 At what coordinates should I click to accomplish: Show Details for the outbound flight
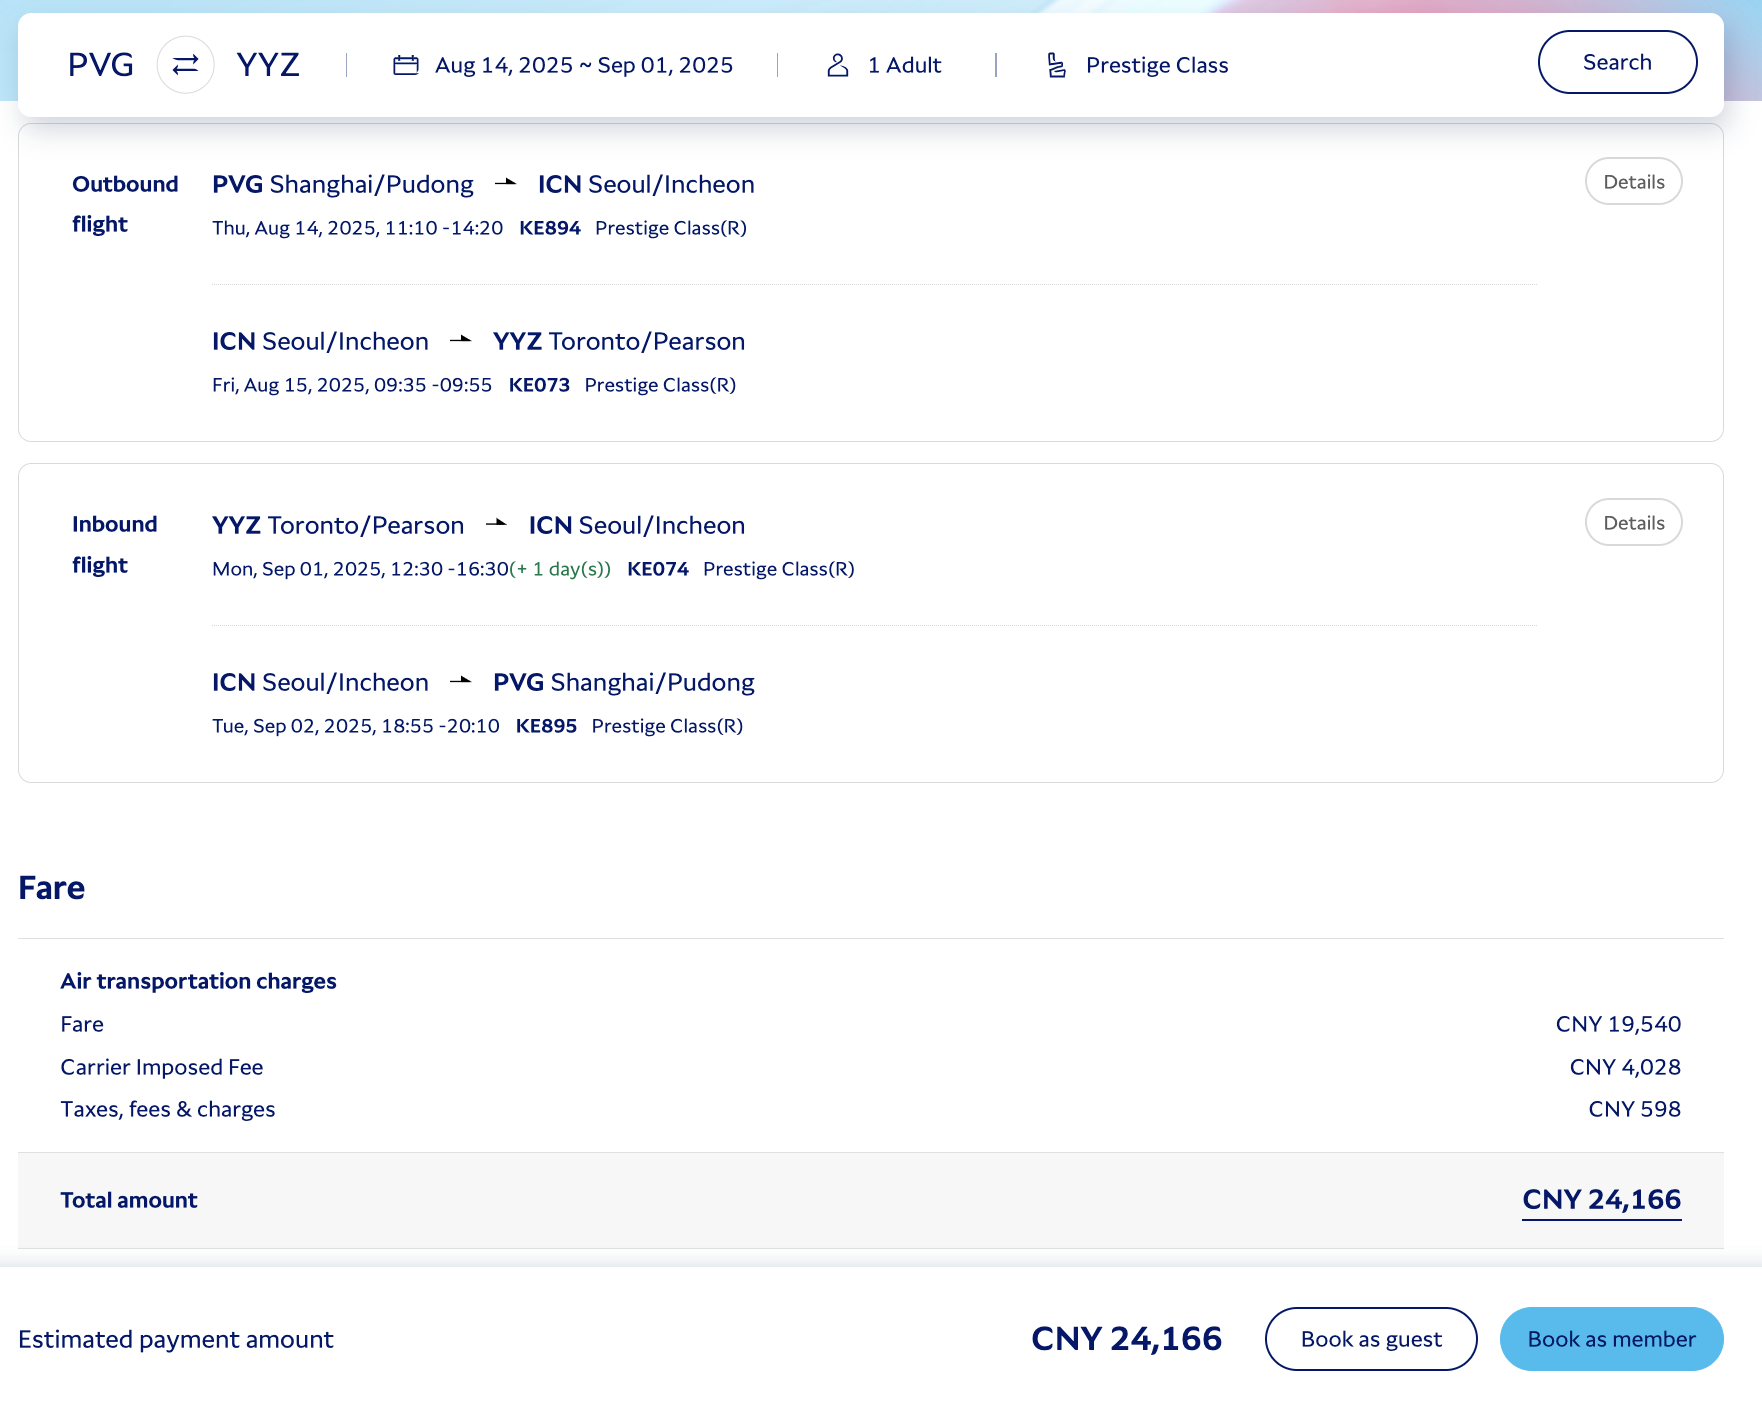[x=1633, y=181]
